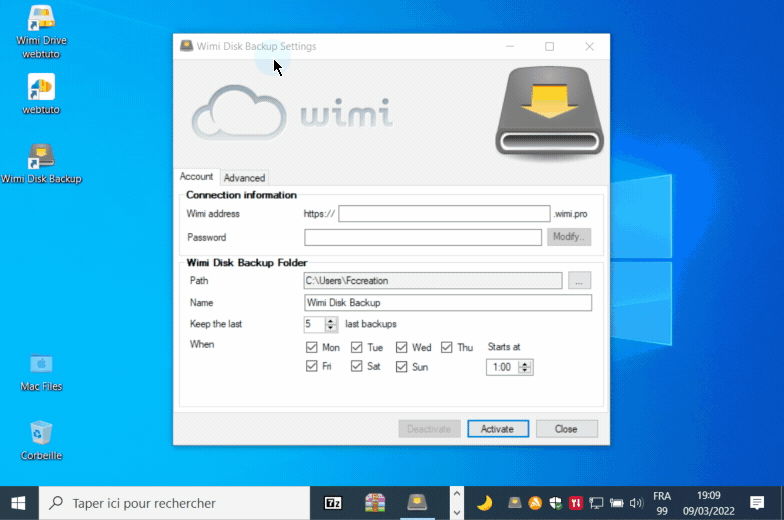This screenshot has height=520, width=784.
Task: Select the Mac Files folder icon
Action: coord(41,372)
